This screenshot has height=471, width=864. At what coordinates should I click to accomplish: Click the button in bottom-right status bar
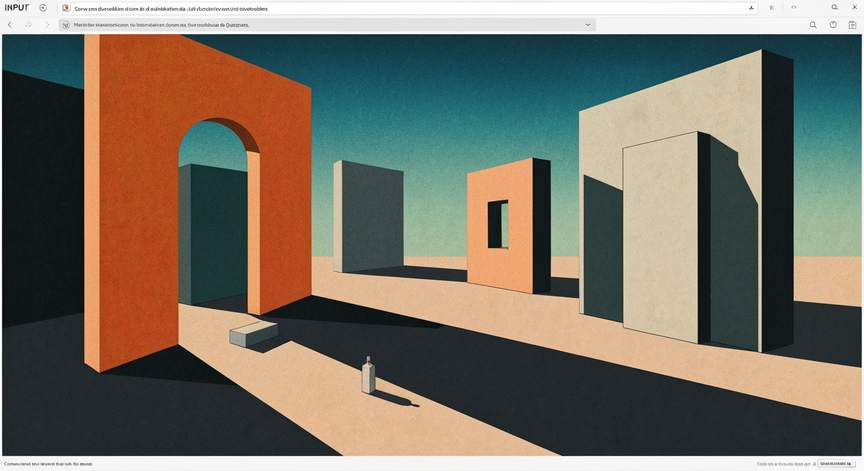(836, 464)
